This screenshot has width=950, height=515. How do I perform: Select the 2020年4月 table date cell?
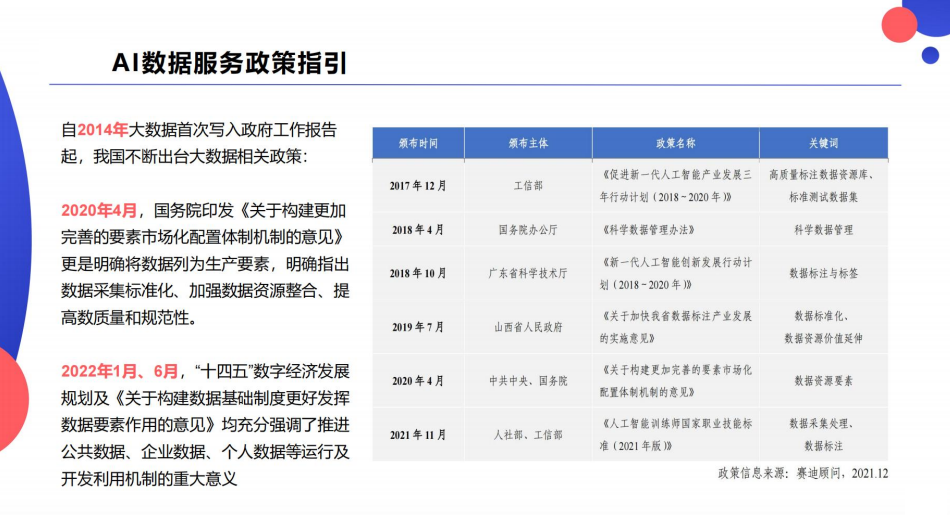coord(418,381)
